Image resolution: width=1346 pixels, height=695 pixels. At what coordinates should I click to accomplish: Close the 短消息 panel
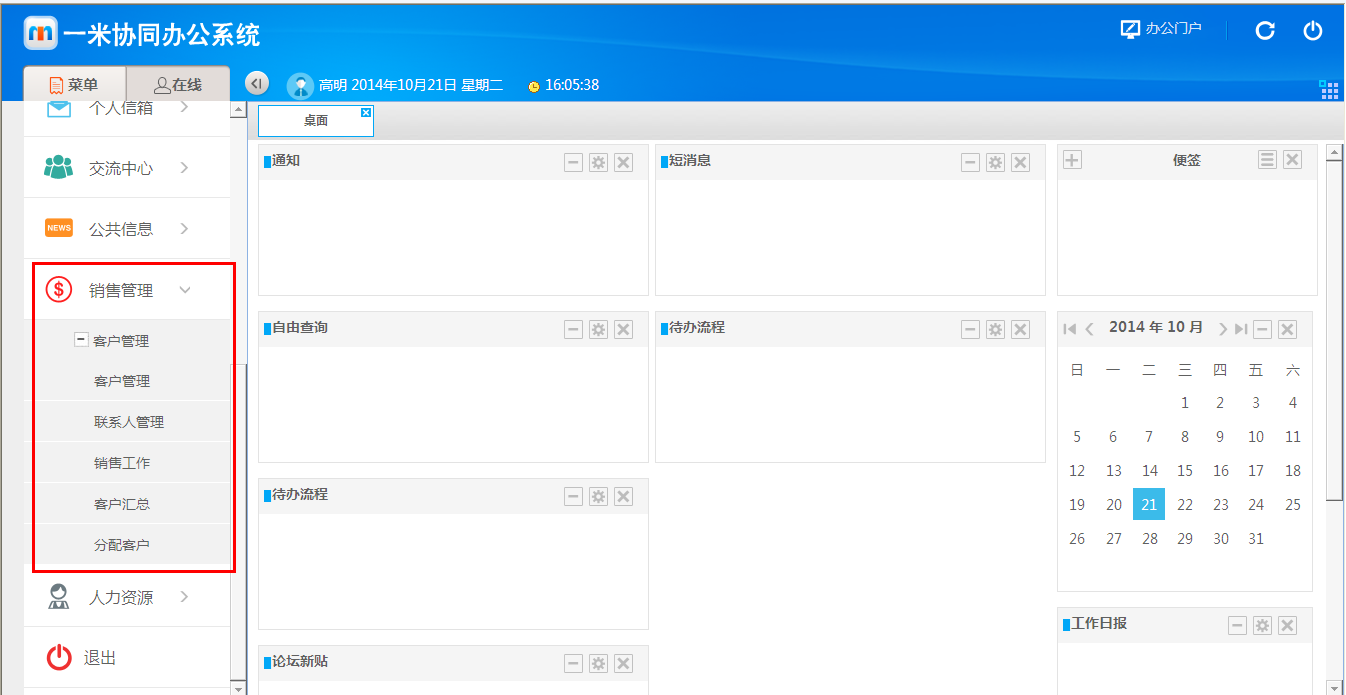coord(1020,163)
